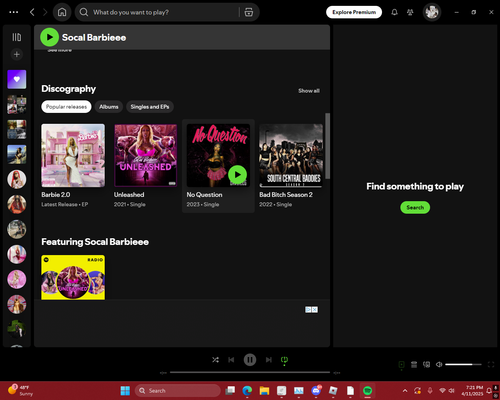Click the No Question title link
This screenshot has height=400, width=500.
click(204, 195)
